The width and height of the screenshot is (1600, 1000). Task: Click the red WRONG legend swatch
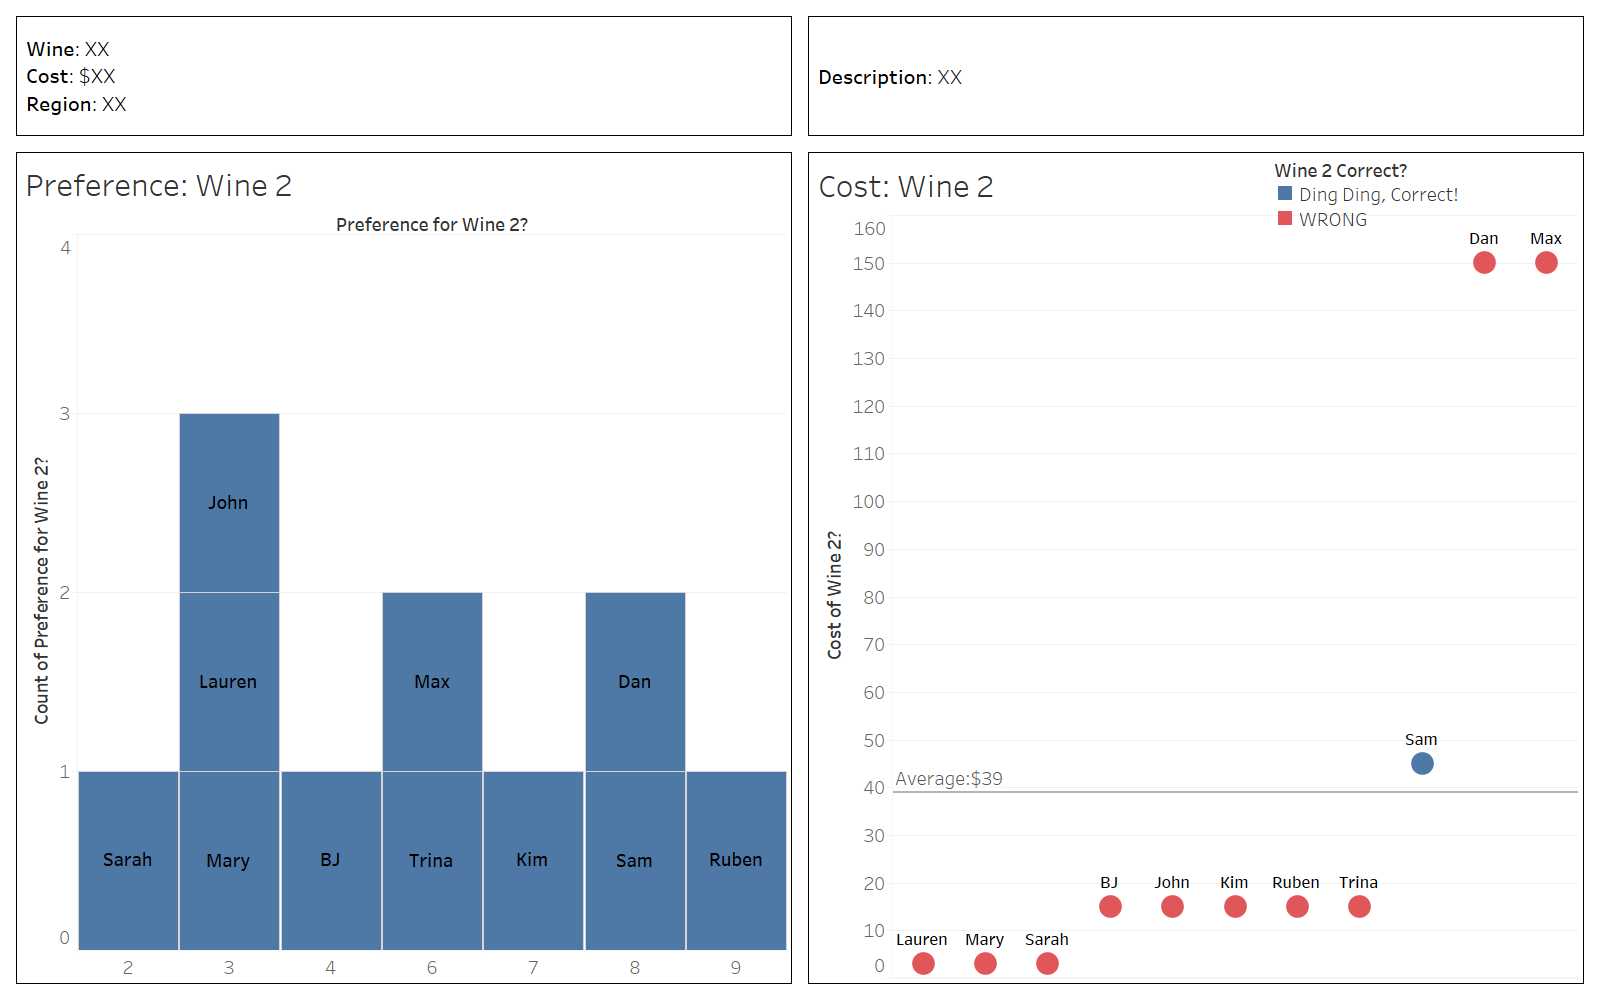1285,219
